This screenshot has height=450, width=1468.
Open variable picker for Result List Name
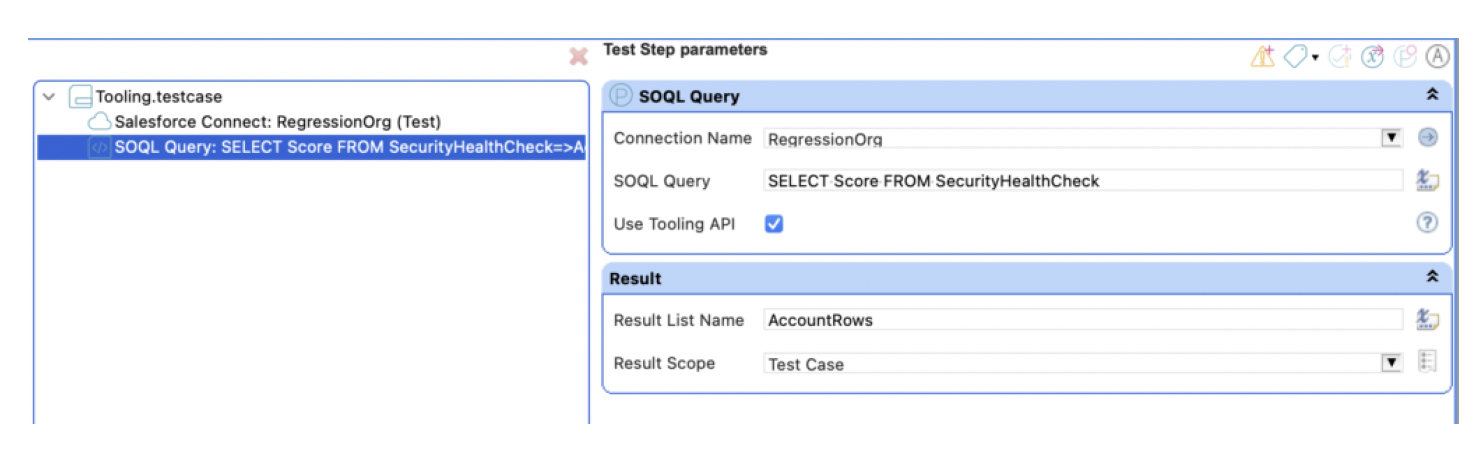[1428, 320]
